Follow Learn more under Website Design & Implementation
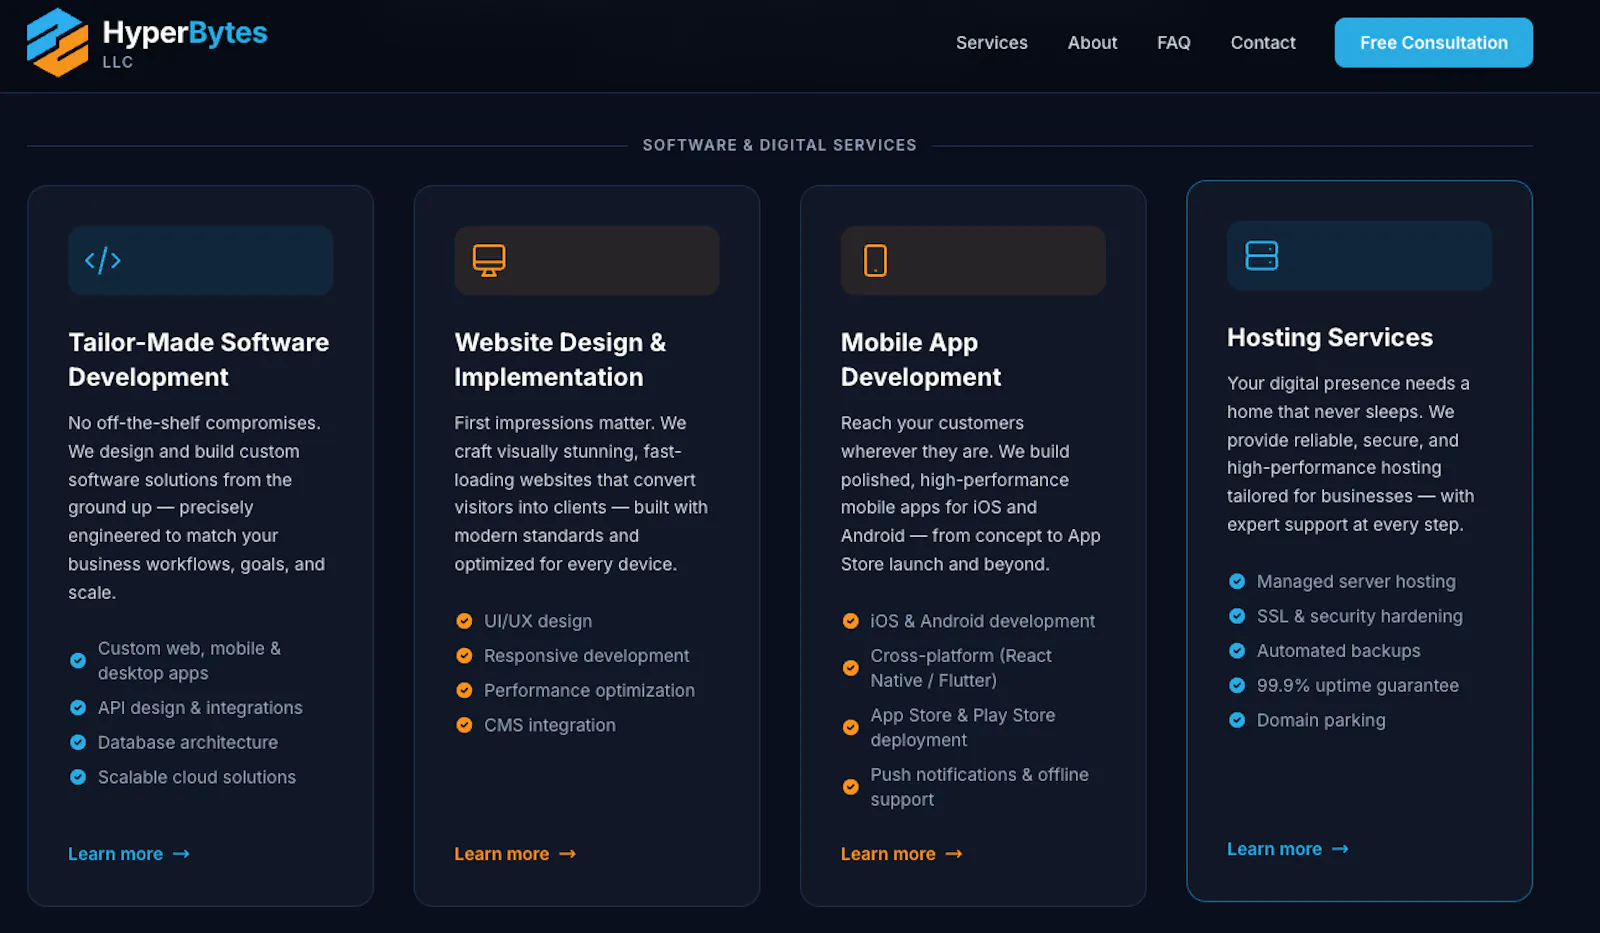1600x933 pixels. pyautogui.click(x=515, y=854)
